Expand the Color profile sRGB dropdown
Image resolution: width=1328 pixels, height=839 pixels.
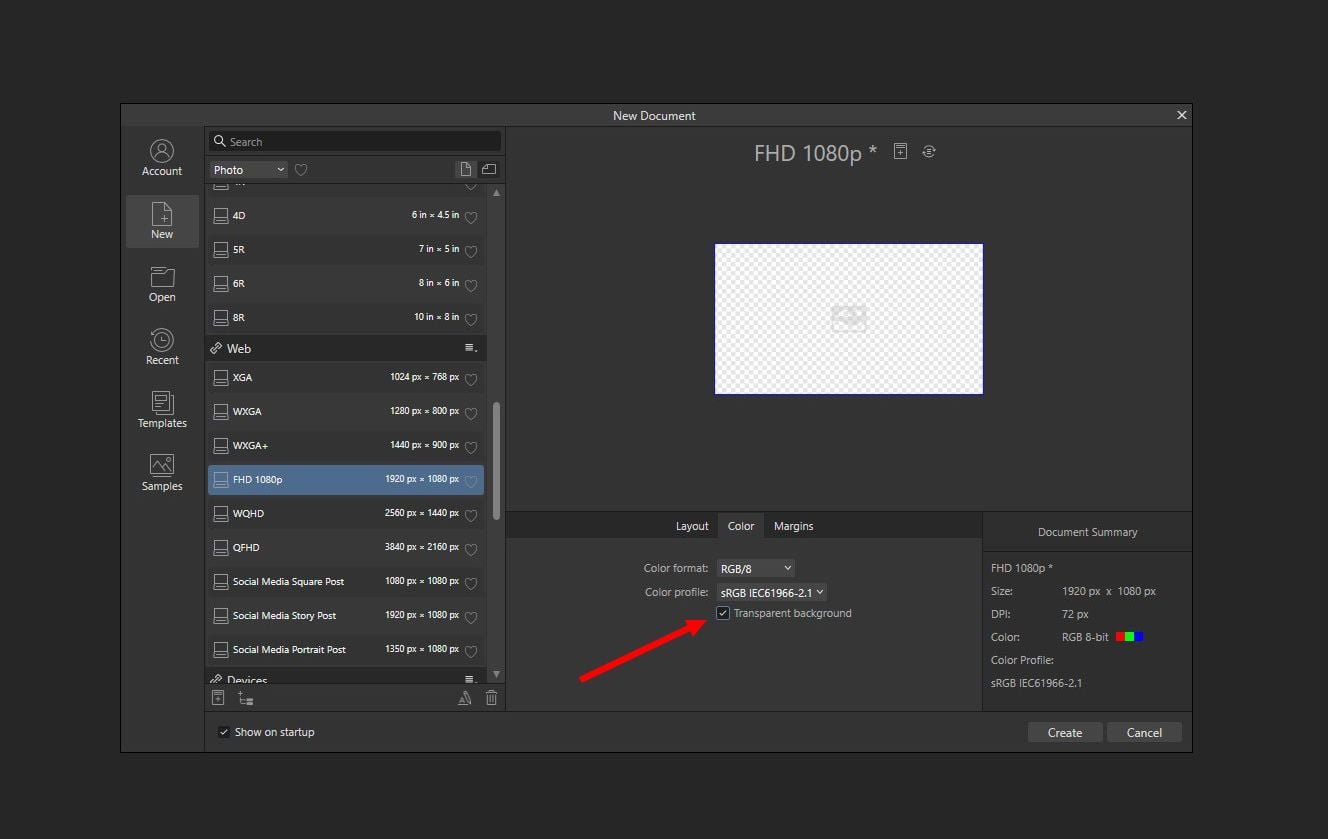pos(771,592)
